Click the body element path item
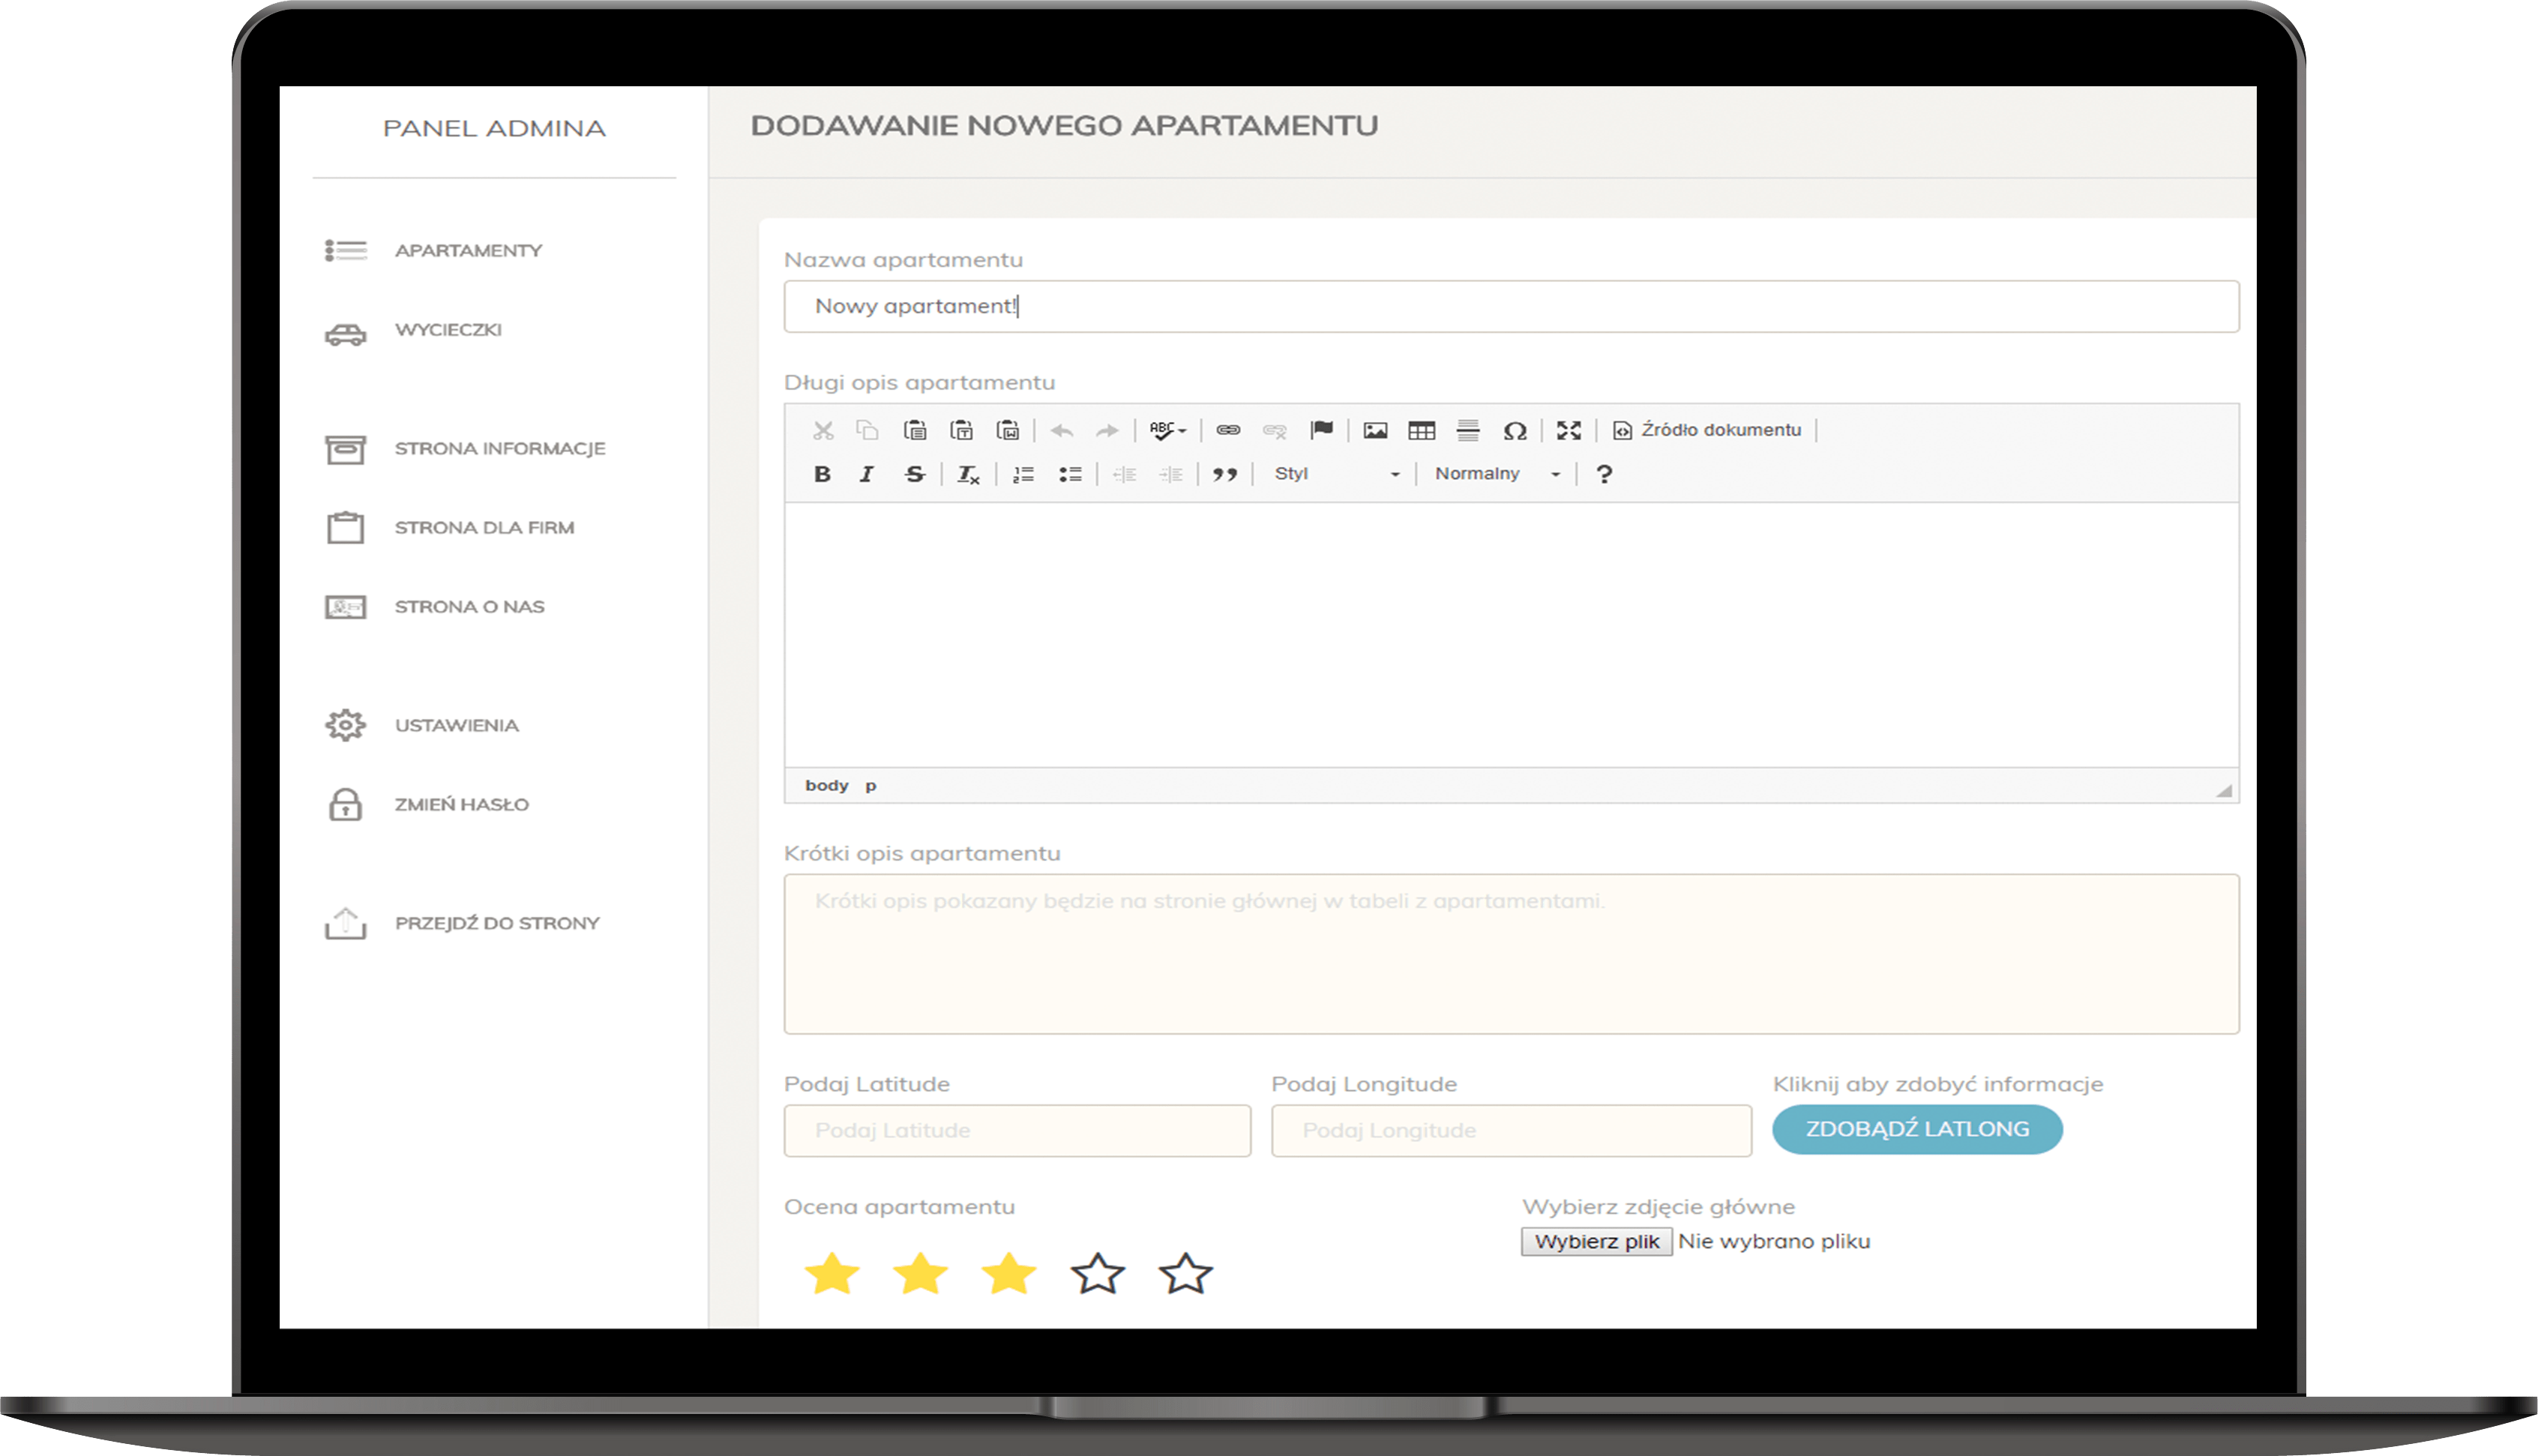2538x1456 pixels. point(826,785)
